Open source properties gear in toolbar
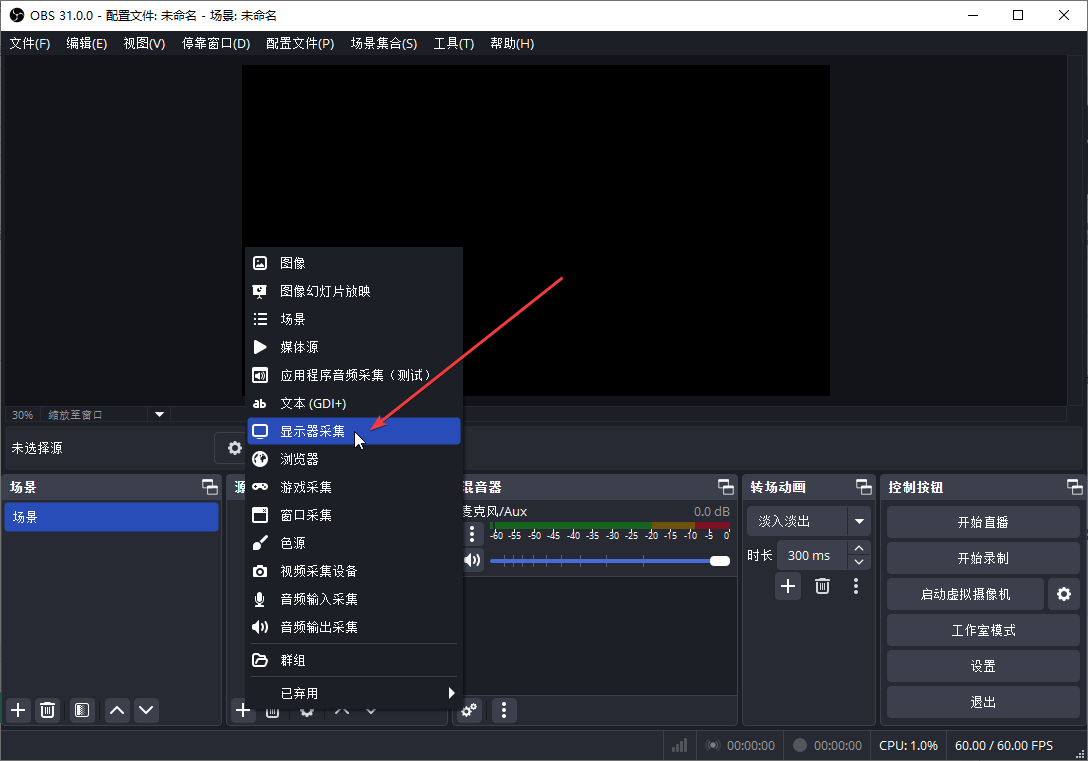Image resolution: width=1088 pixels, height=761 pixels. (235, 448)
